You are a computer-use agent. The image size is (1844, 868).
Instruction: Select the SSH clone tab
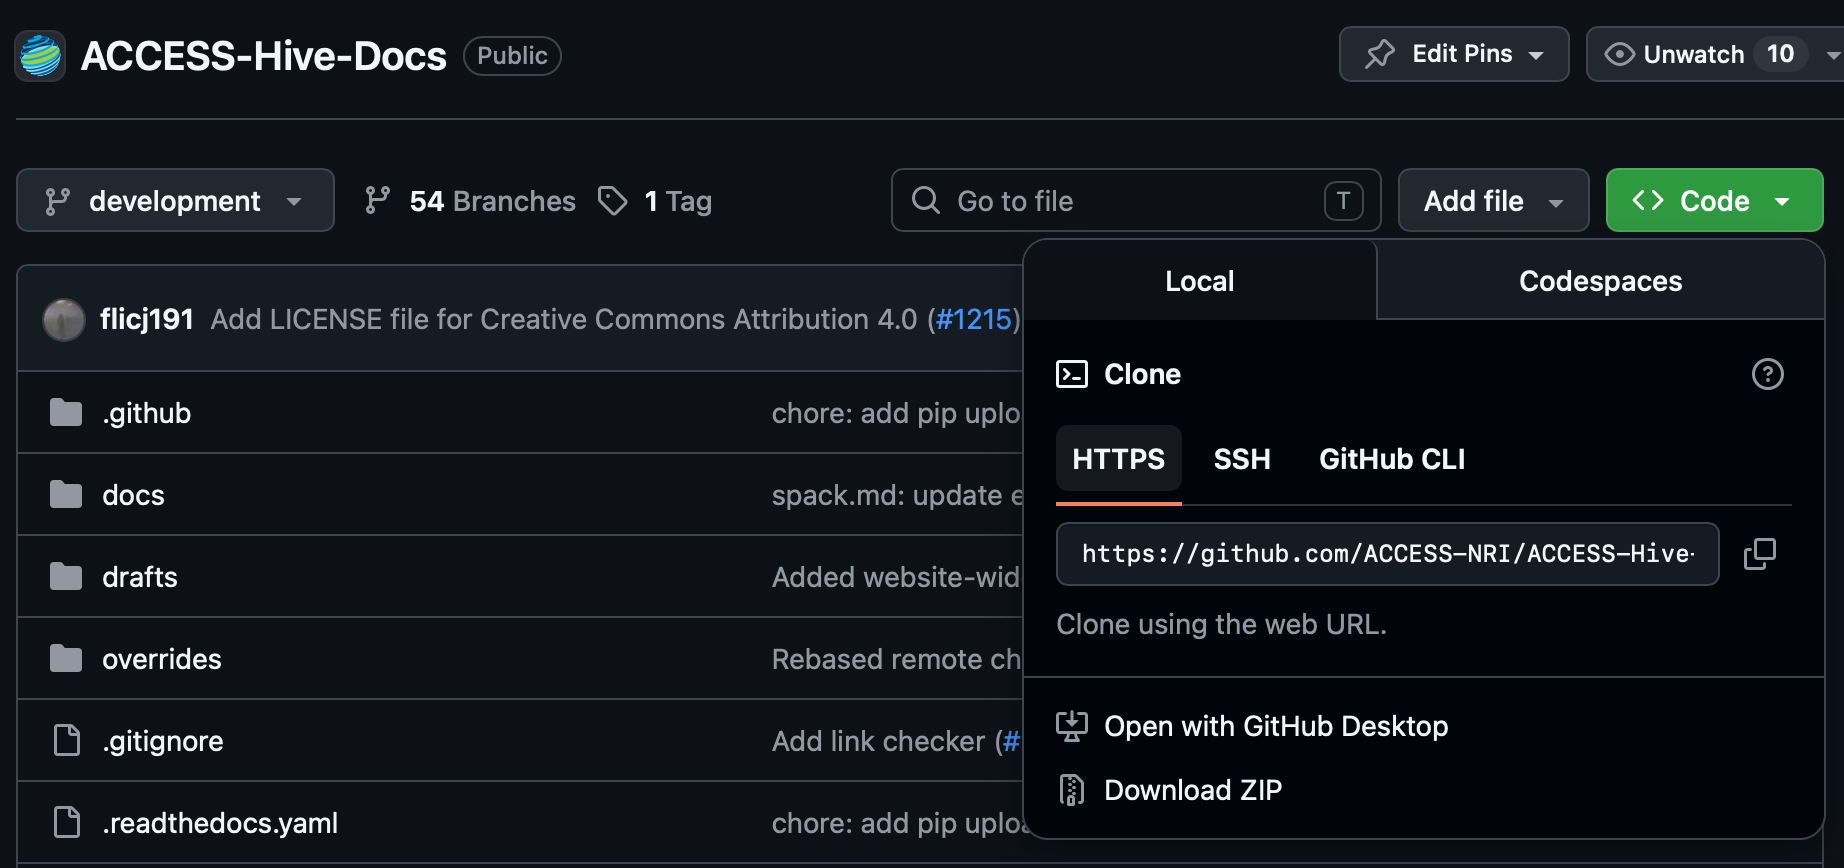pyautogui.click(x=1242, y=459)
